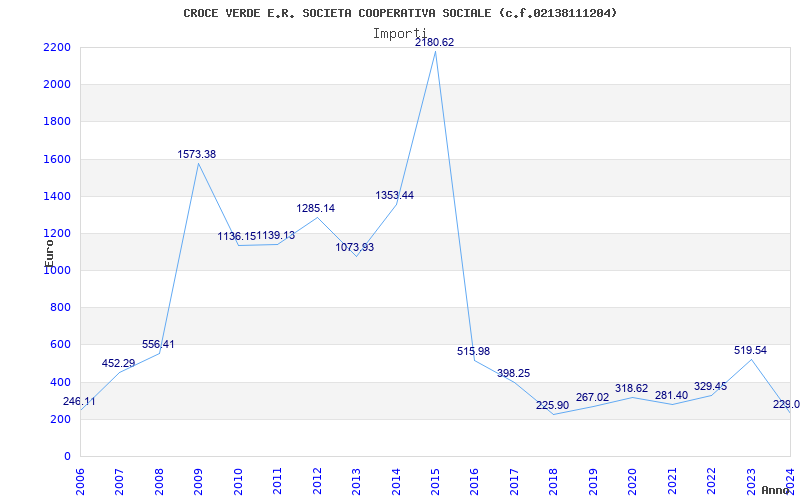Click the data label 556.41

click(x=158, y=344)
